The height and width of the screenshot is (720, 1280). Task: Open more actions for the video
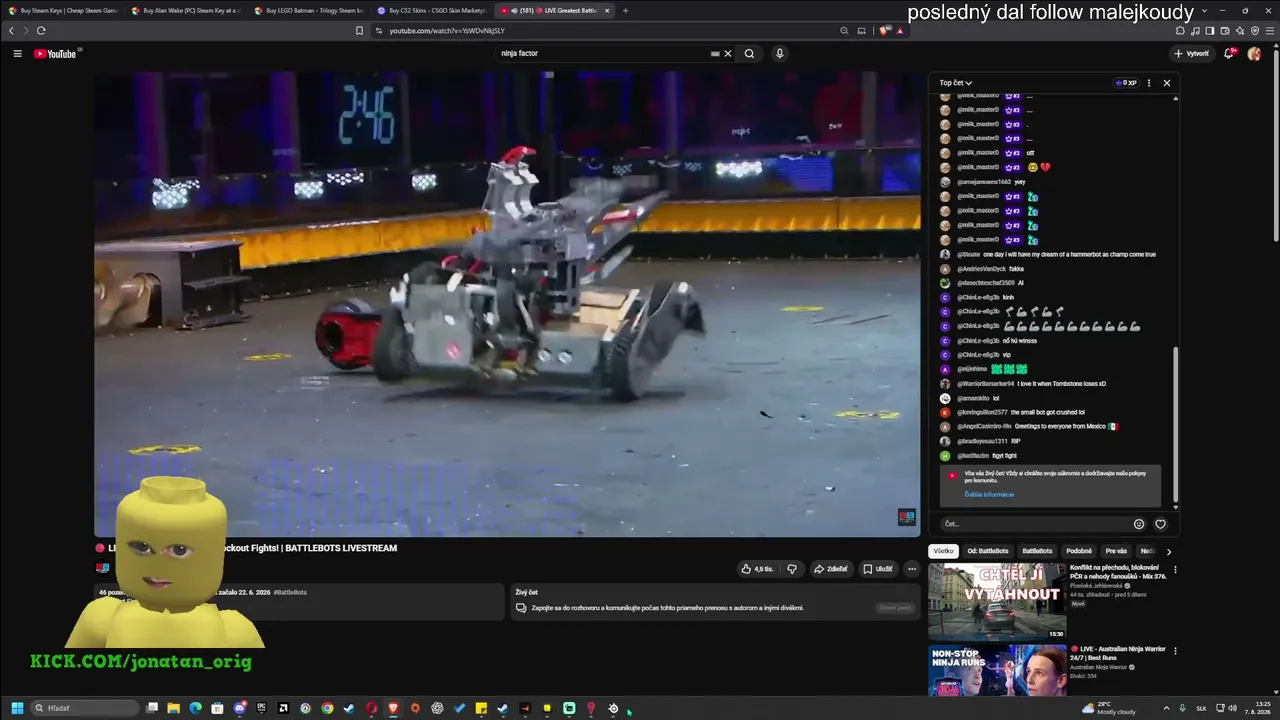(911, 569)
